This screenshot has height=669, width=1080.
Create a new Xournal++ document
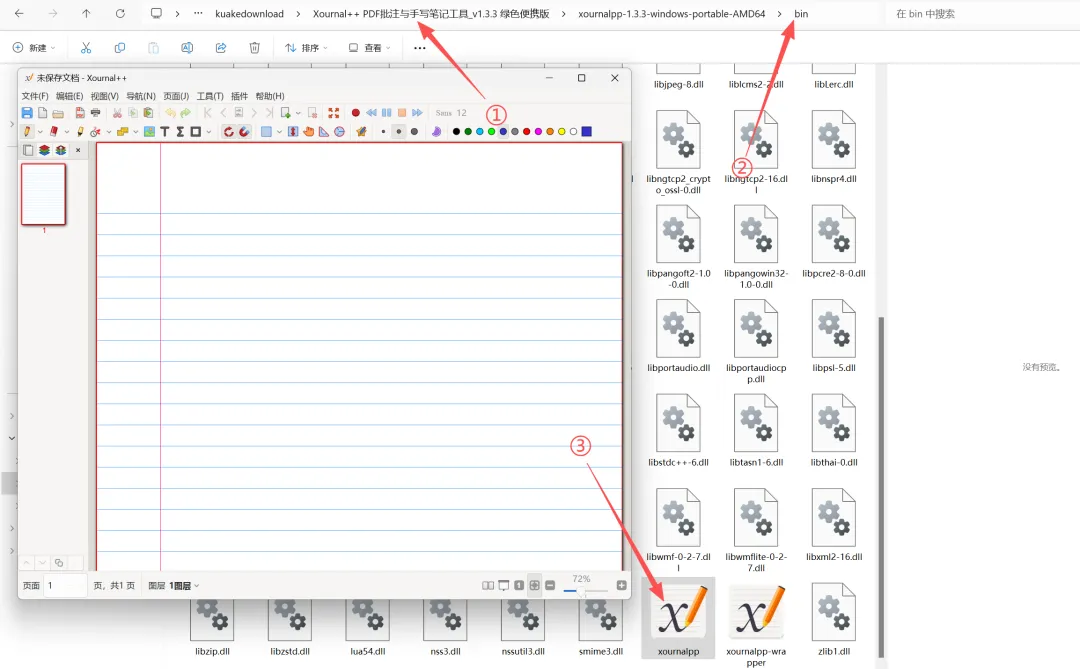point(43,112)
